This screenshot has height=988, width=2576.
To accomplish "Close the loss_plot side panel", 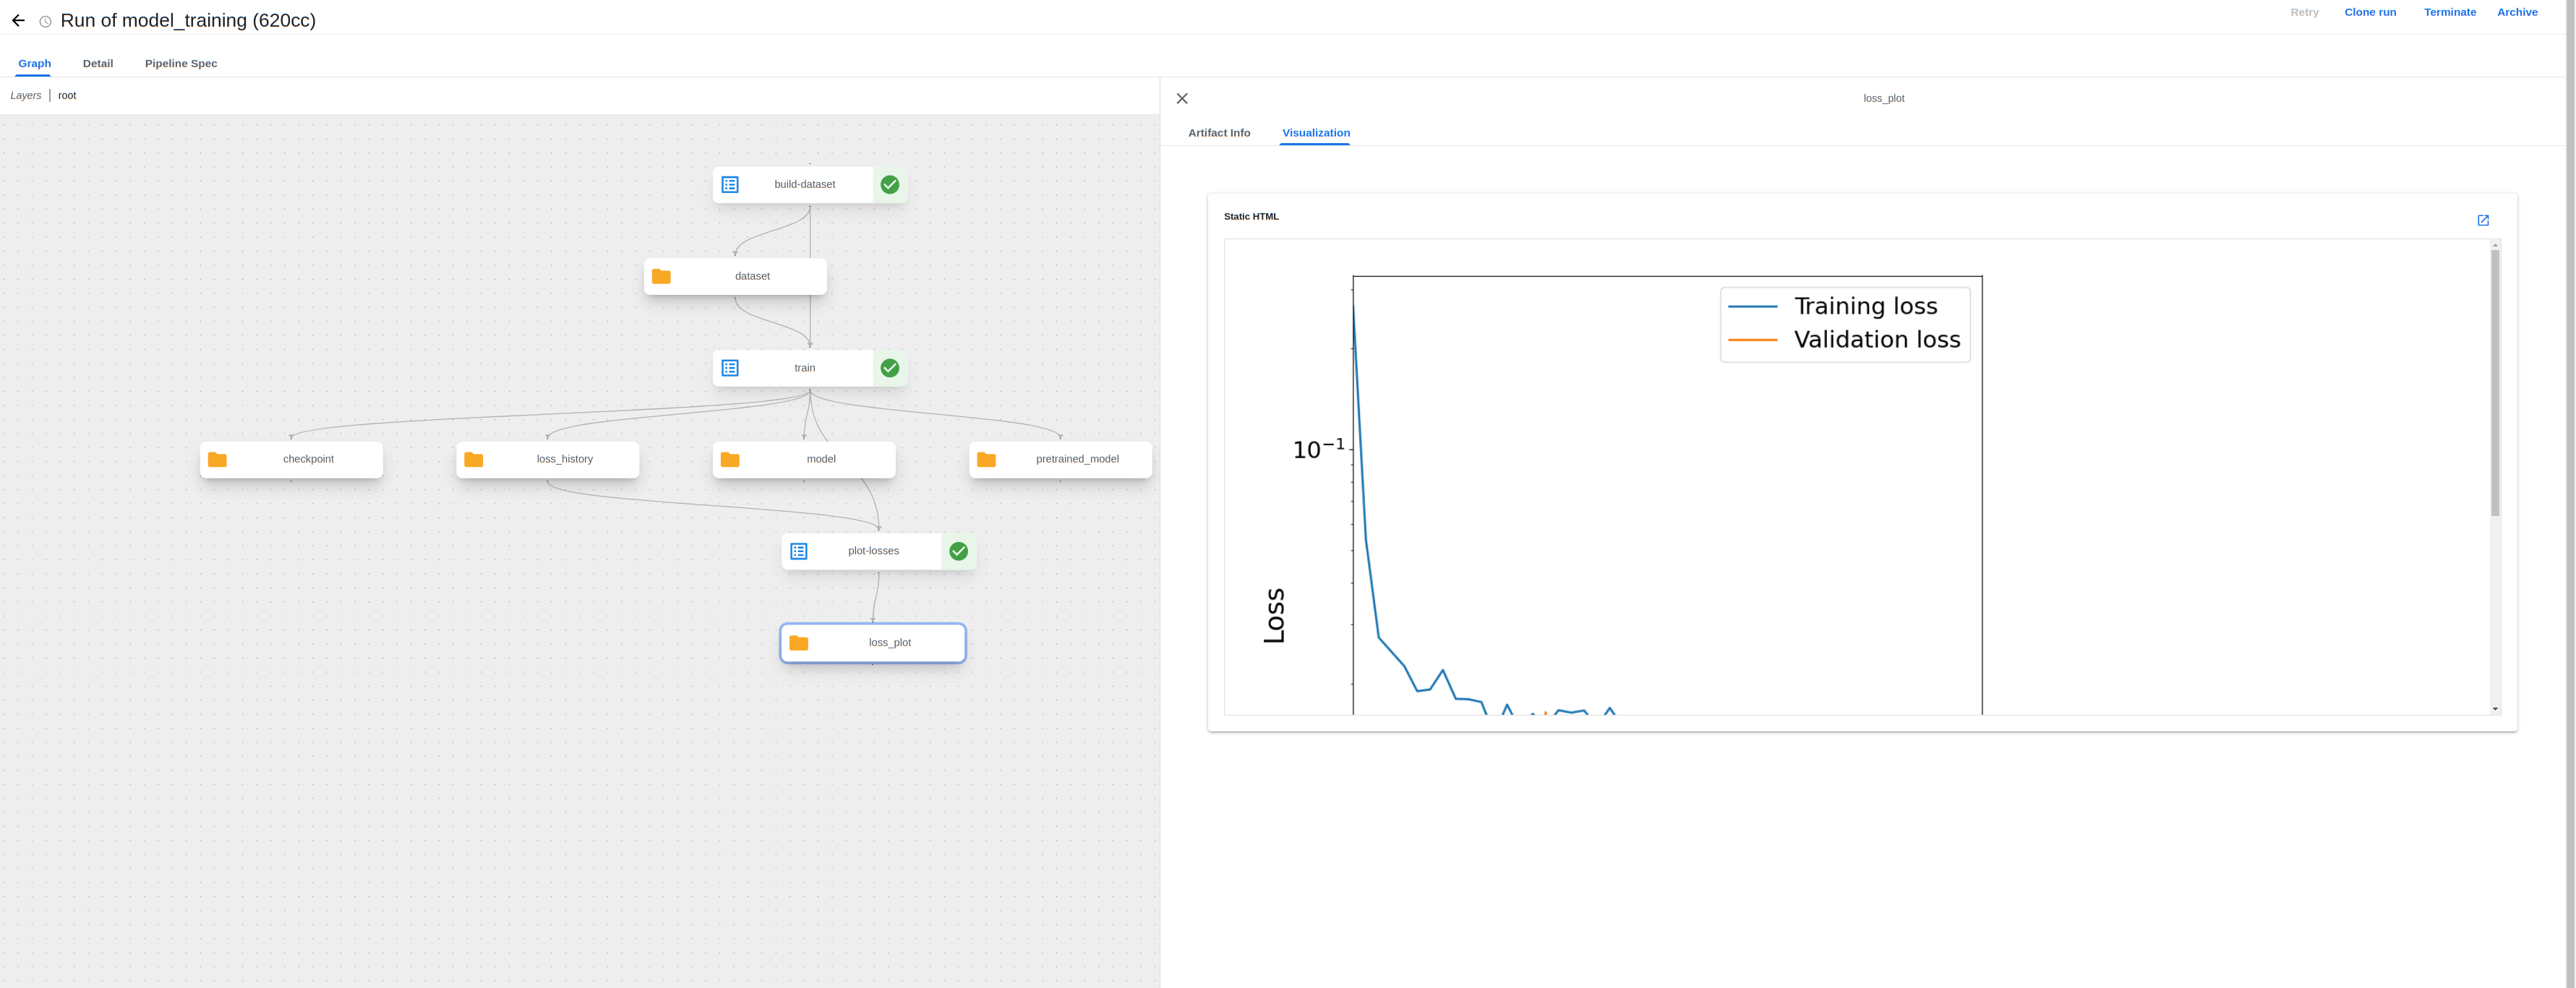I will pyautogui.click(x=1182, y=98).
